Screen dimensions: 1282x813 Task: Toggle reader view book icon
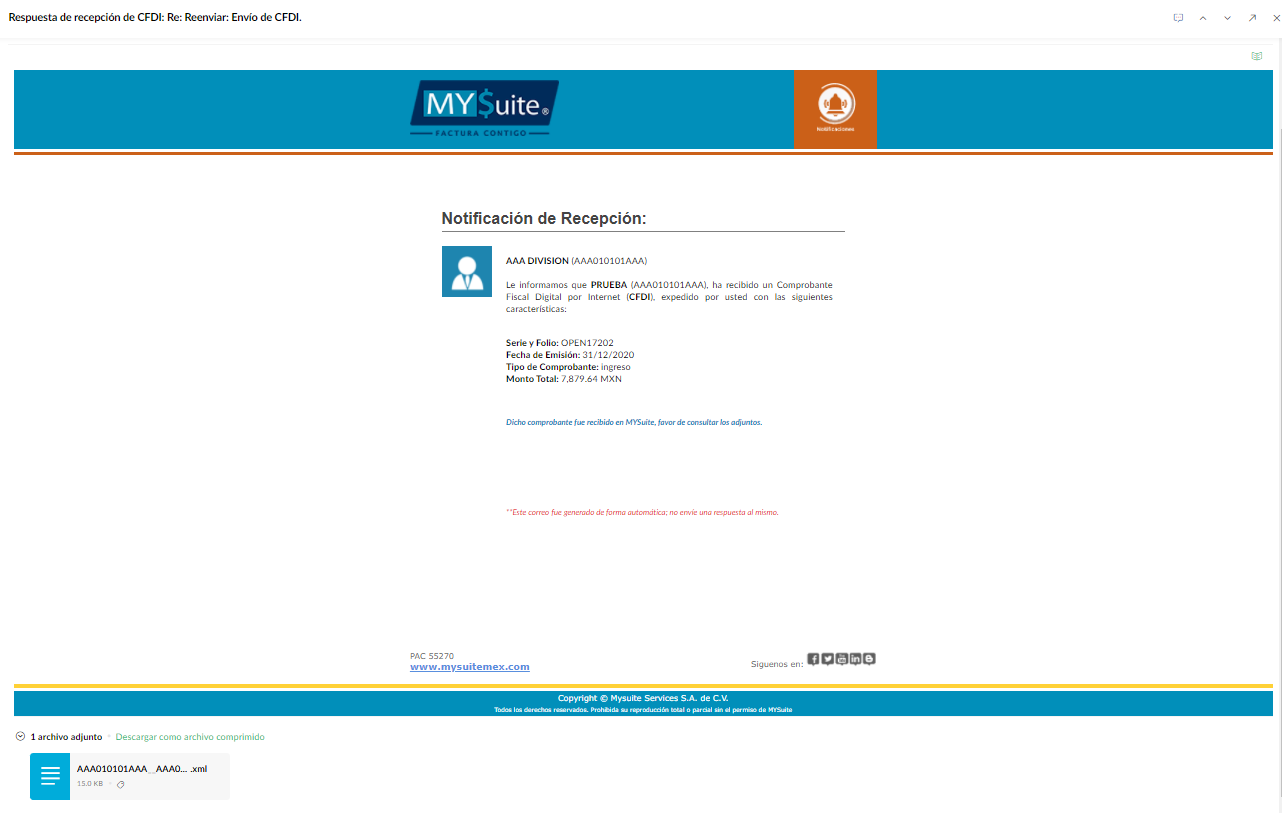click(x=1257, y=56)
